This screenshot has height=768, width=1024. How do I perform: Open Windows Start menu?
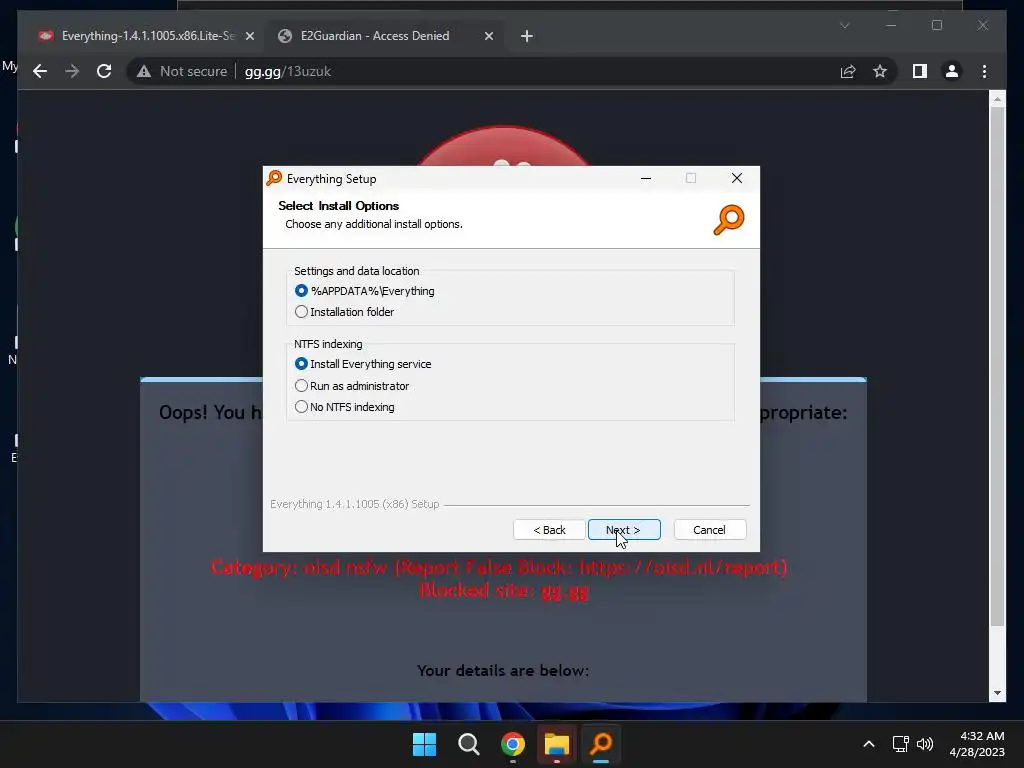point(424,744)
